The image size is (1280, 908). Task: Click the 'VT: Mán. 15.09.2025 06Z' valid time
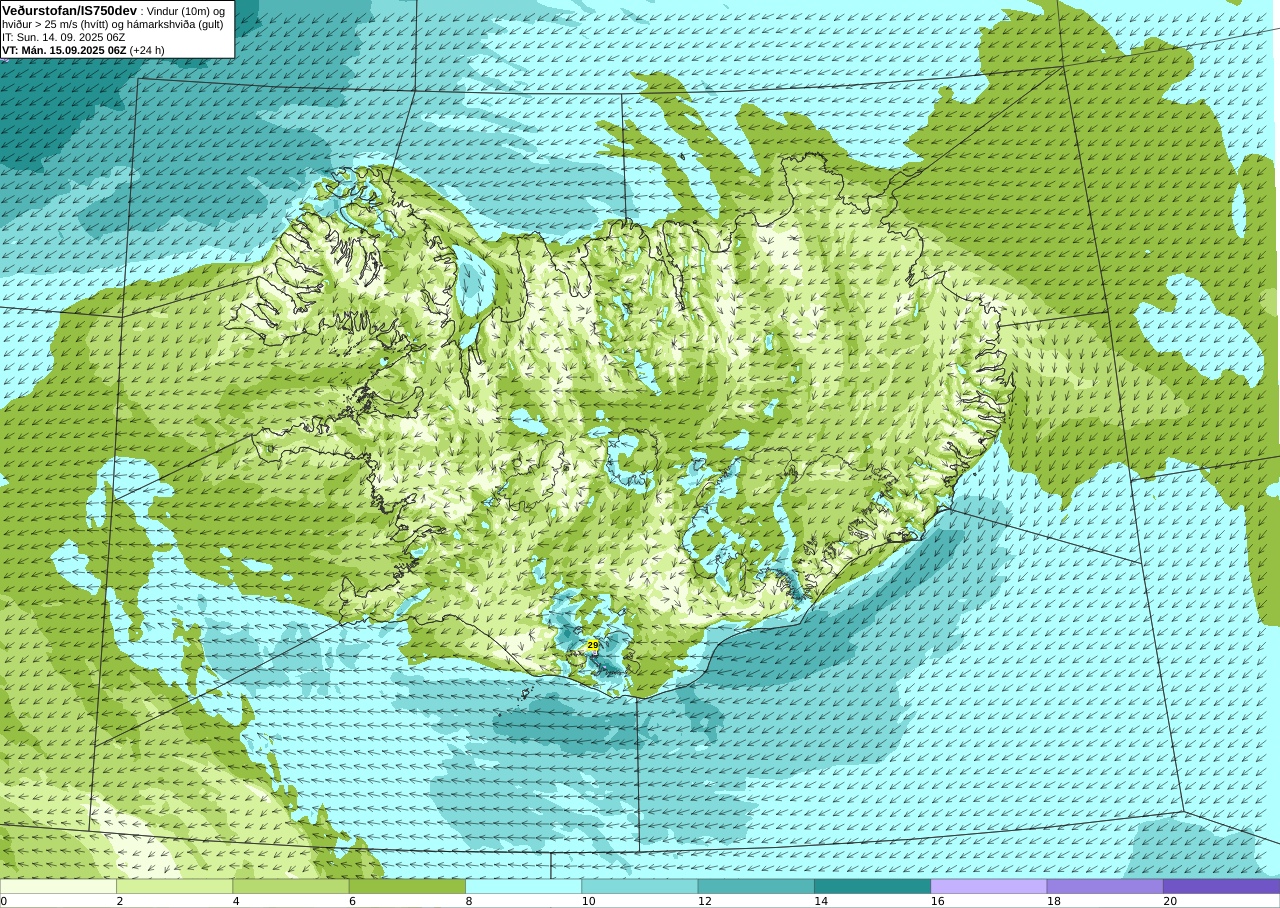pos(64,50)
